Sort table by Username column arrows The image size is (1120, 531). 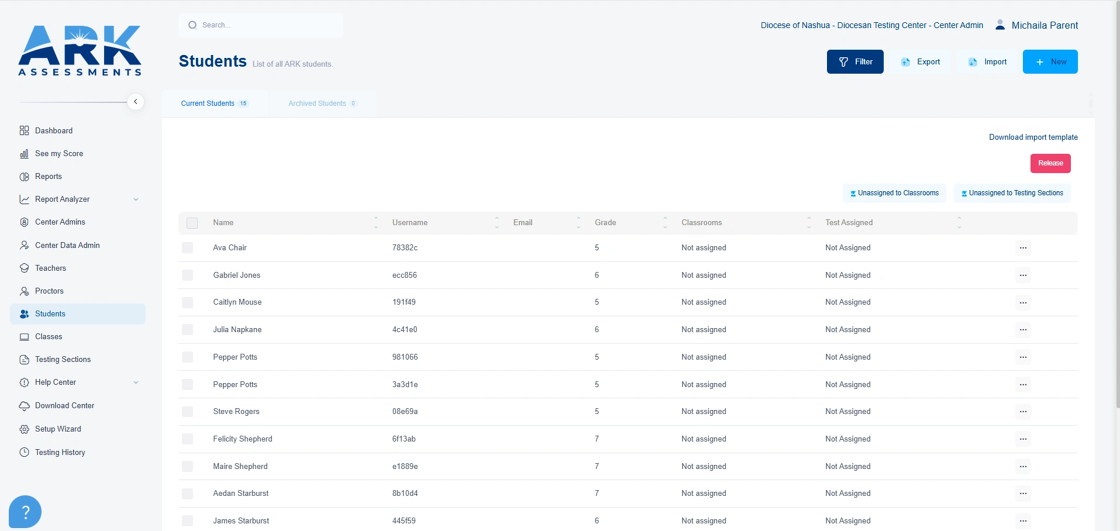pyautogui.click(x=497, y=223)
